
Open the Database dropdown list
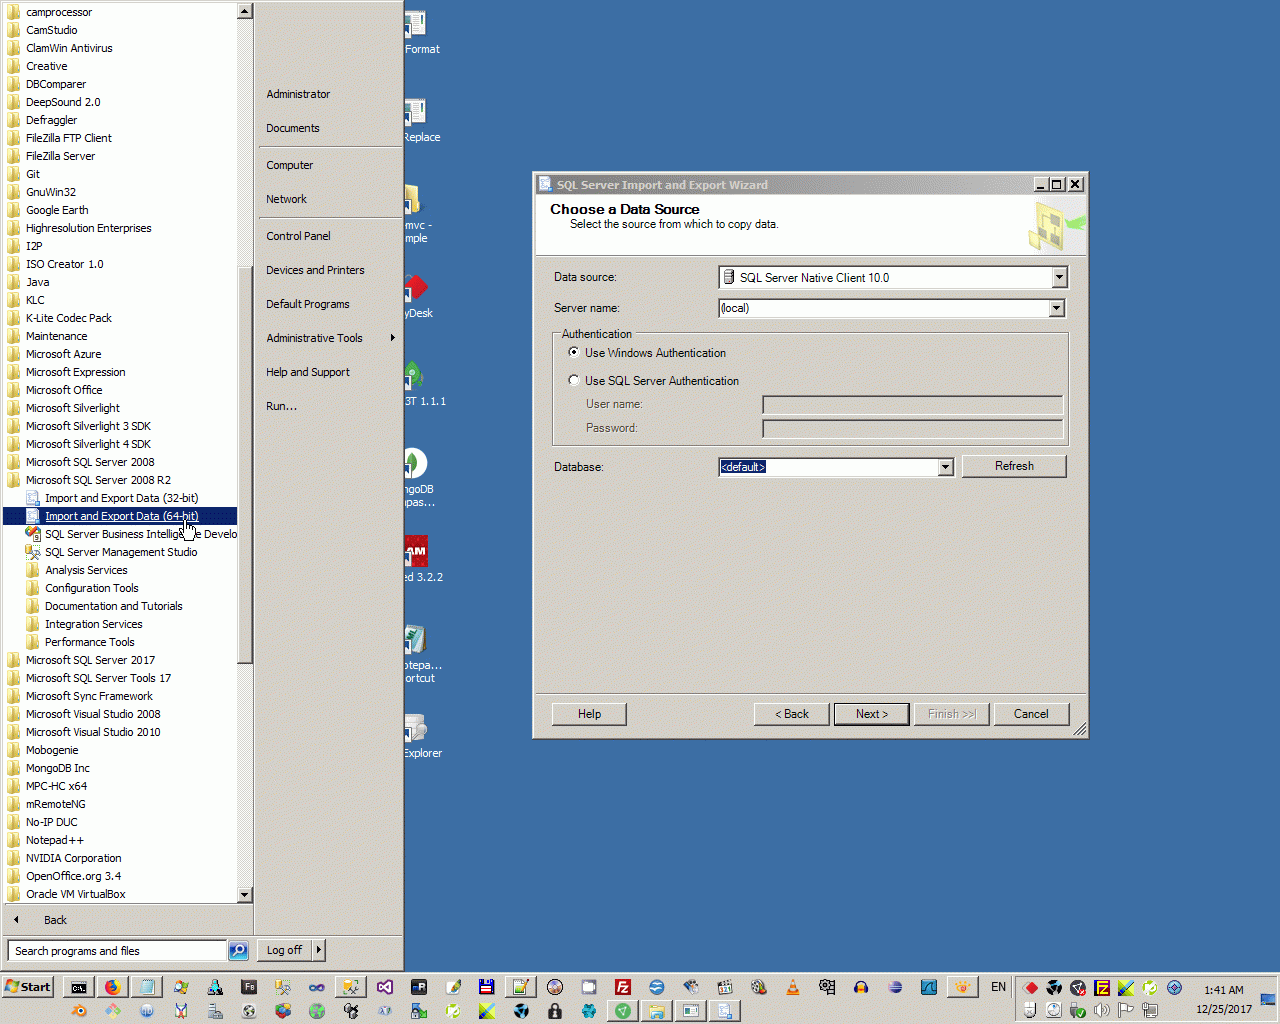945,467
